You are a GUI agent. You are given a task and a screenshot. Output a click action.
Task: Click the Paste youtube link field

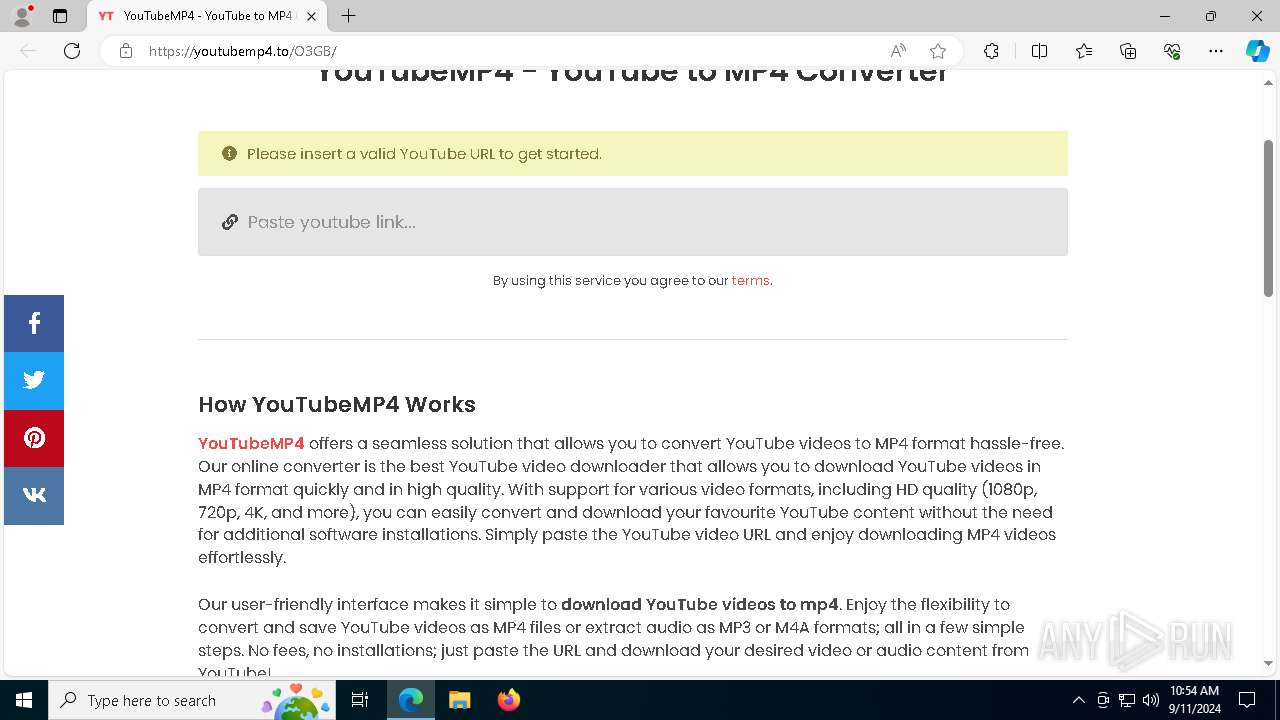[633, 222]
